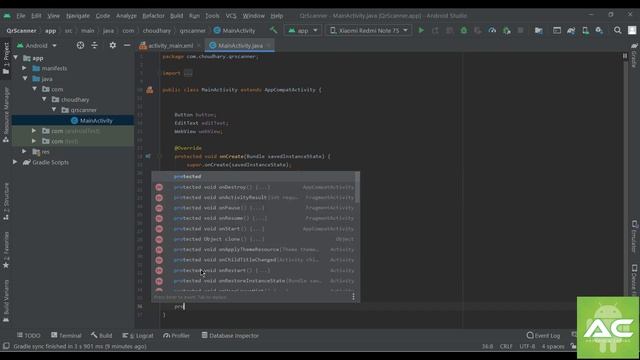Viewport: 640px width, 360px height.
Task: Toggle the Build Variants side panel
Action: point(6,300)
